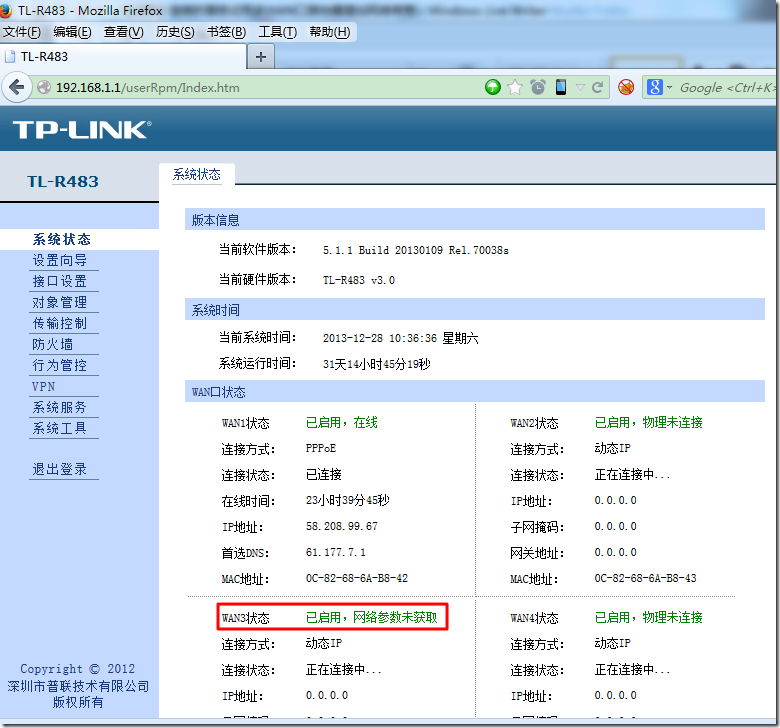
Task: Click WAN4 status 已启用，物理未连接
Action: coord(649,618)
